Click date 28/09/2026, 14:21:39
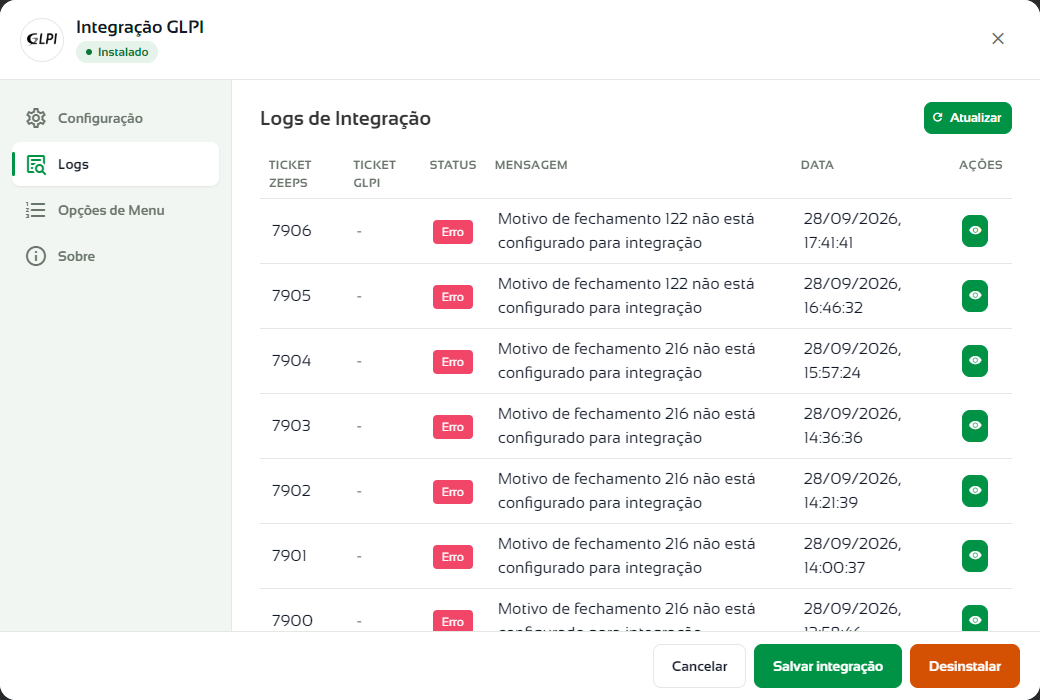Viewport: 1040px width, 700px height. pyautogui.click(x=852, y=491)
